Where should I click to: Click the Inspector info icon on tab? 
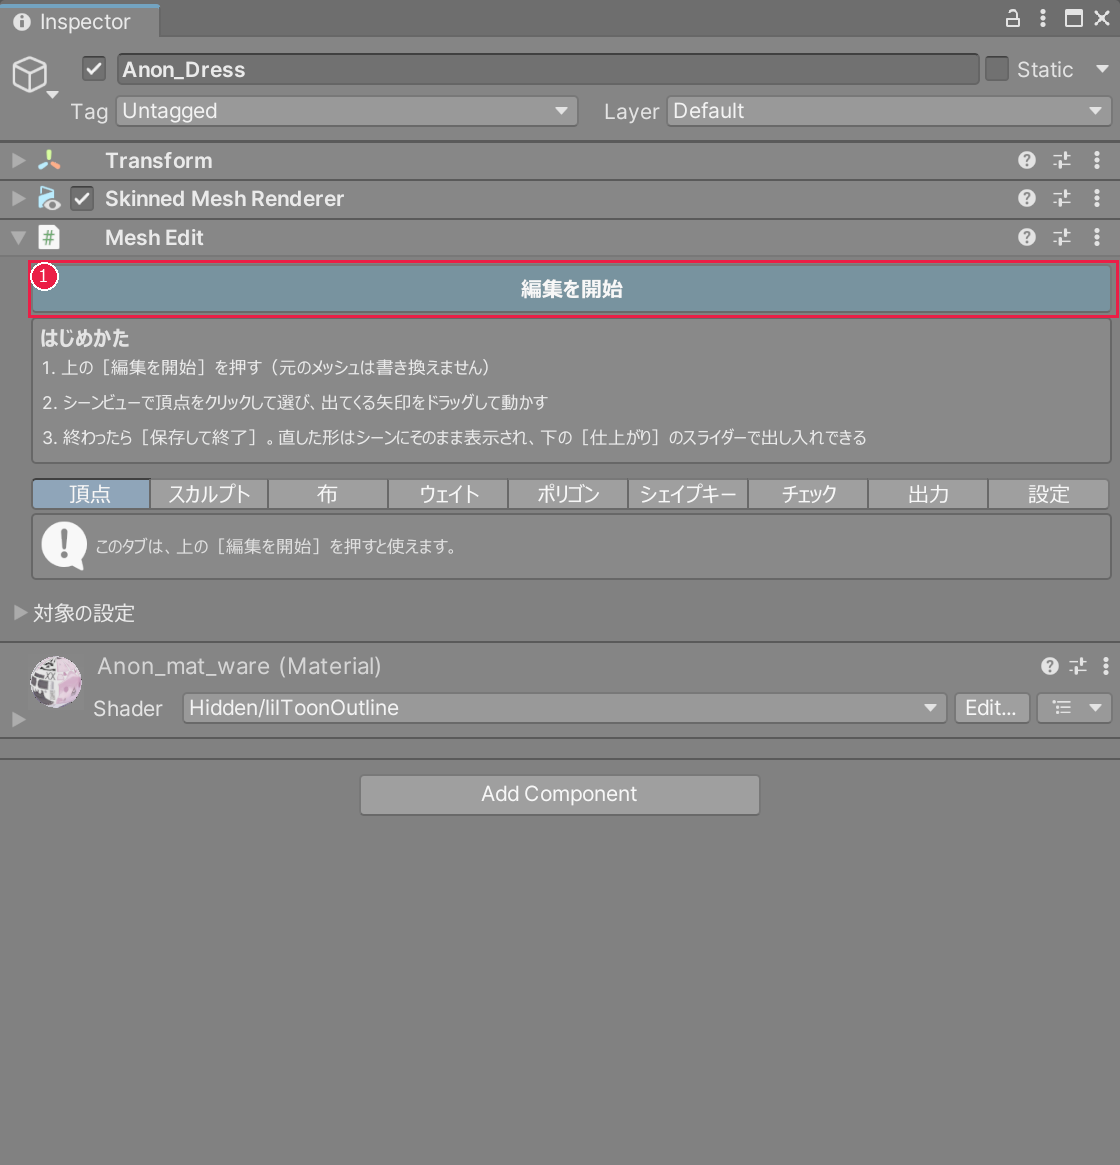pyautogui.click(x=22, y=22)
